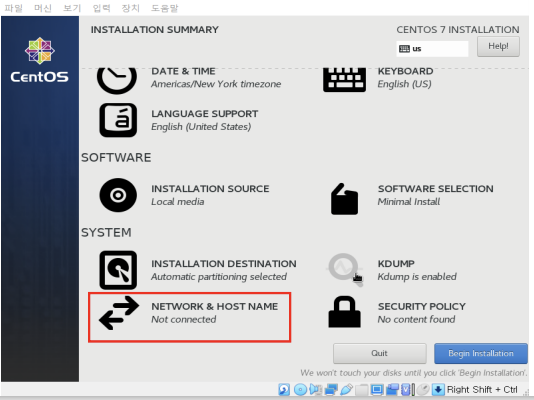Click VirtualBox network adapters status icon
Screen dimensions: 534x400
coord(331,389)
